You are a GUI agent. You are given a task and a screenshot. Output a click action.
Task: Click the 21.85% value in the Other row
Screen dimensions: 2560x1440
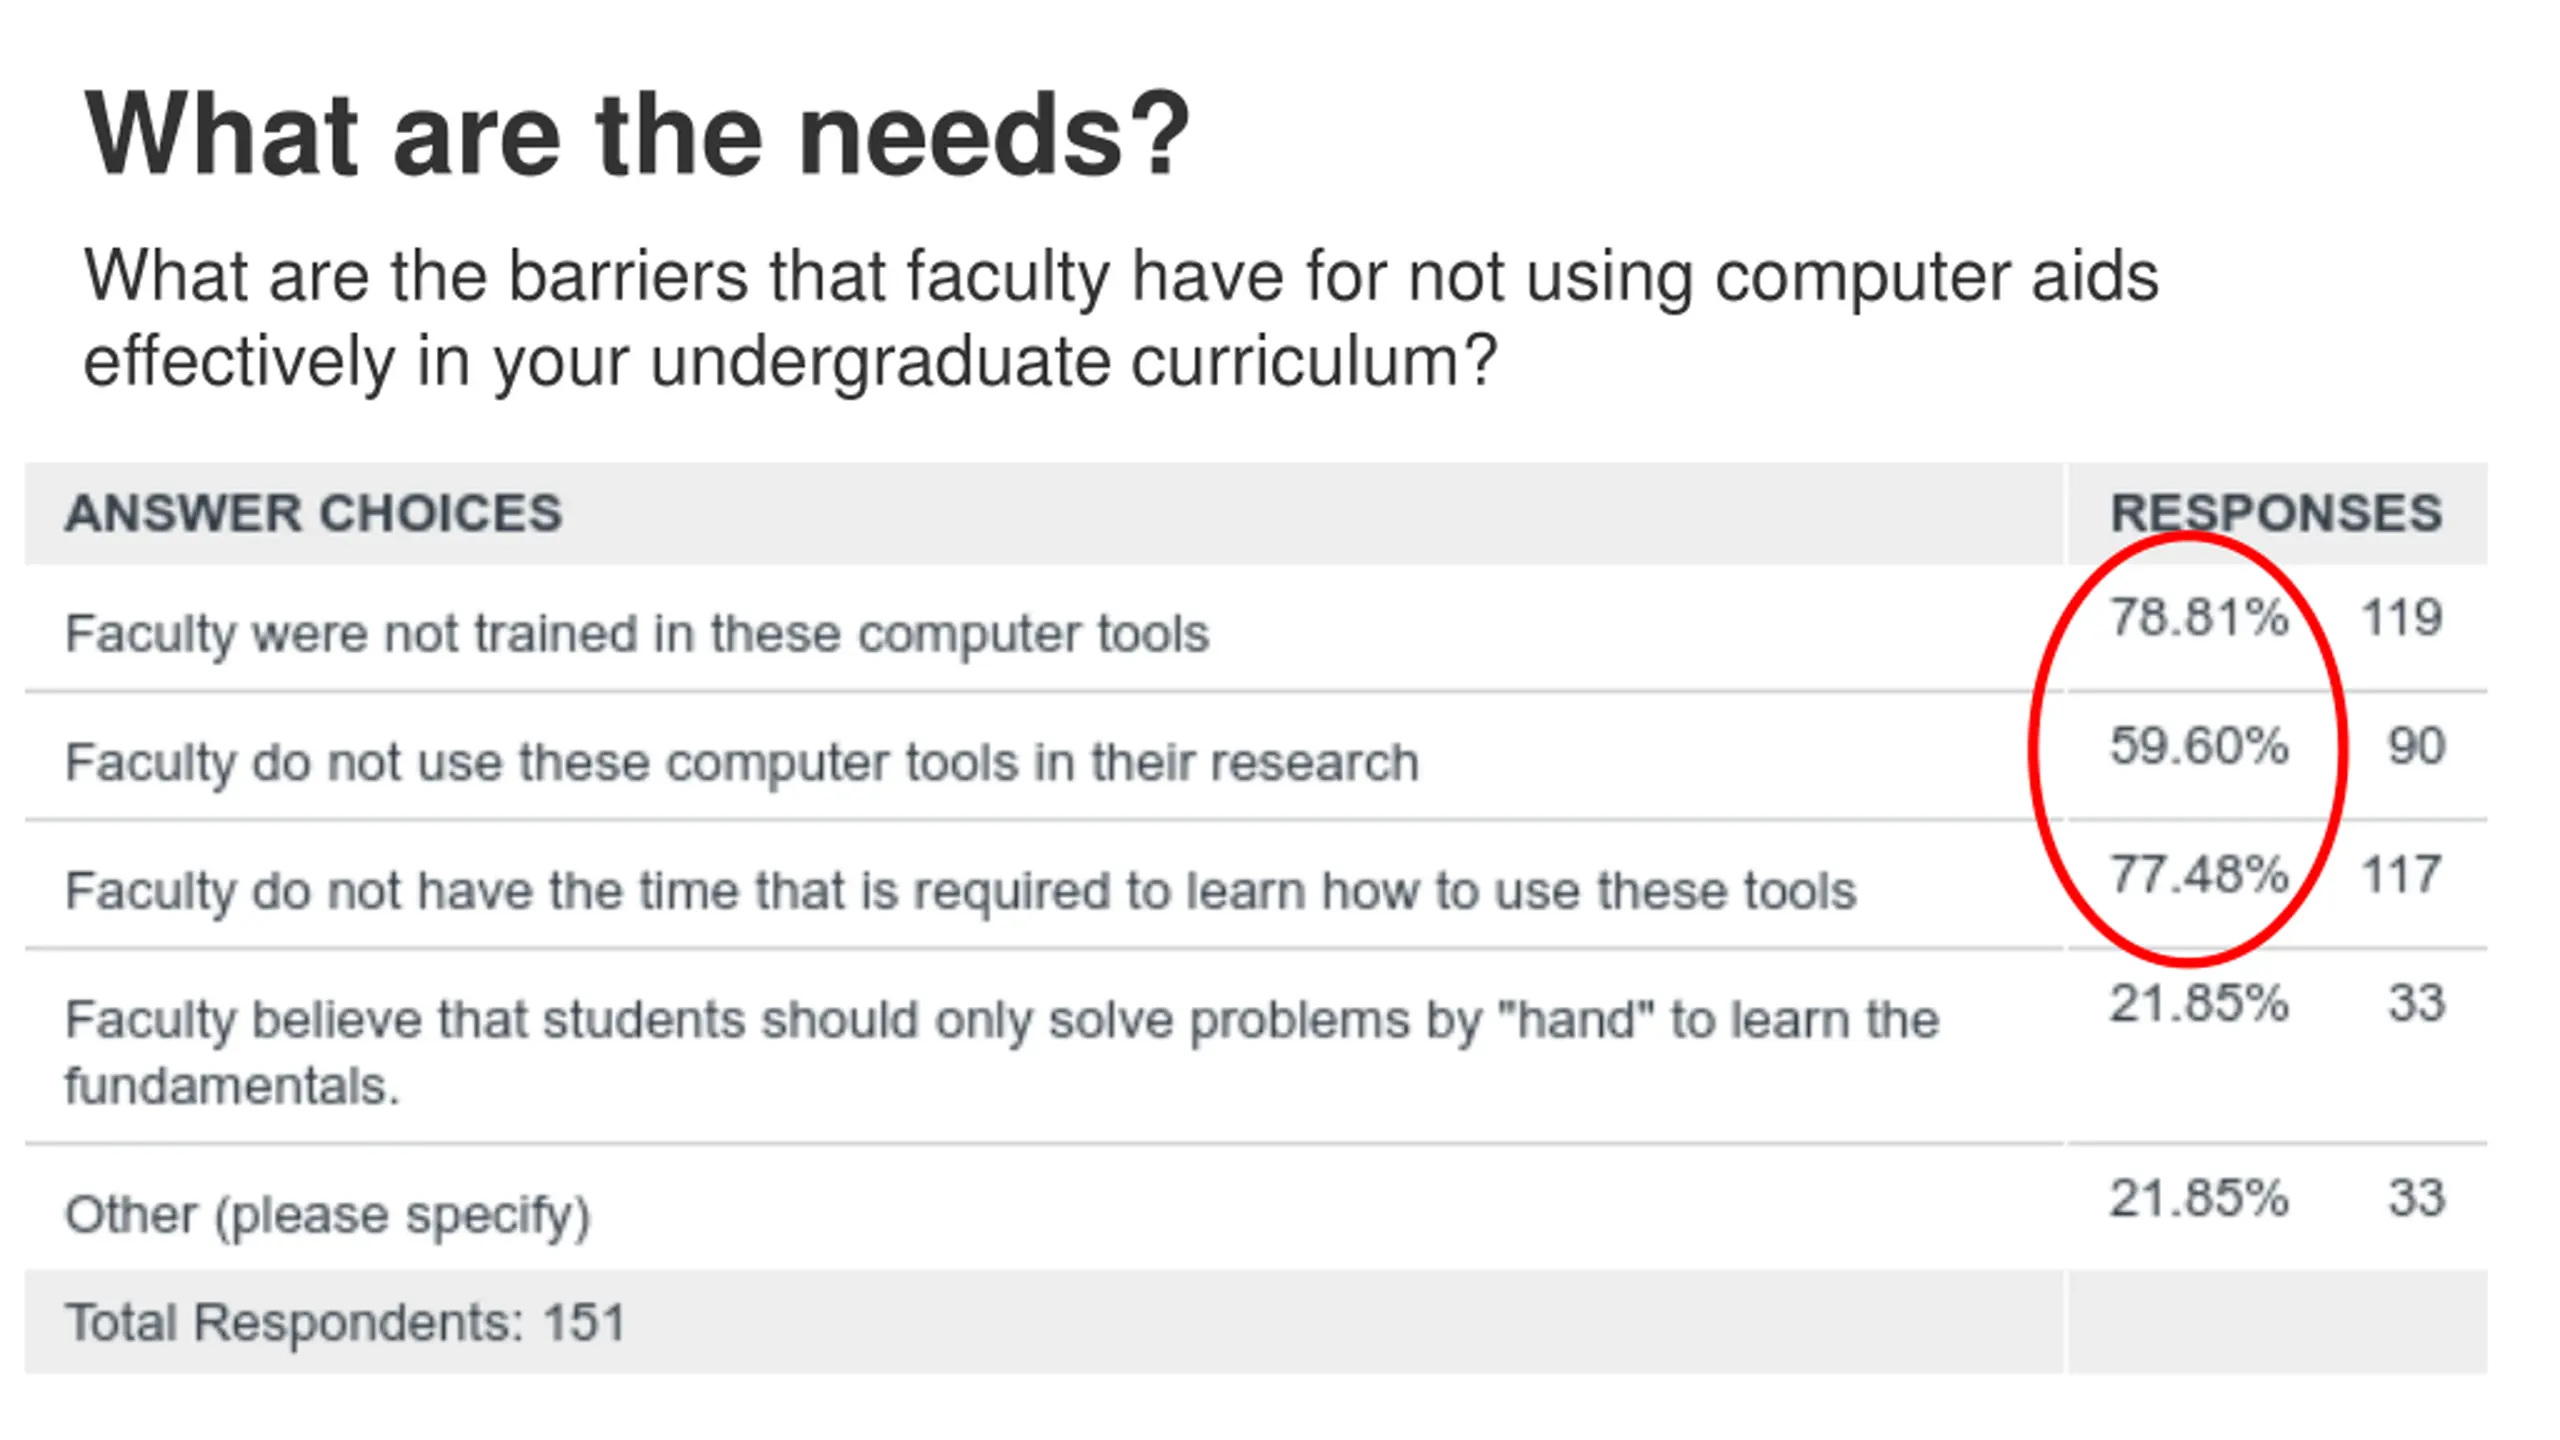[x=2199, y=1198]
